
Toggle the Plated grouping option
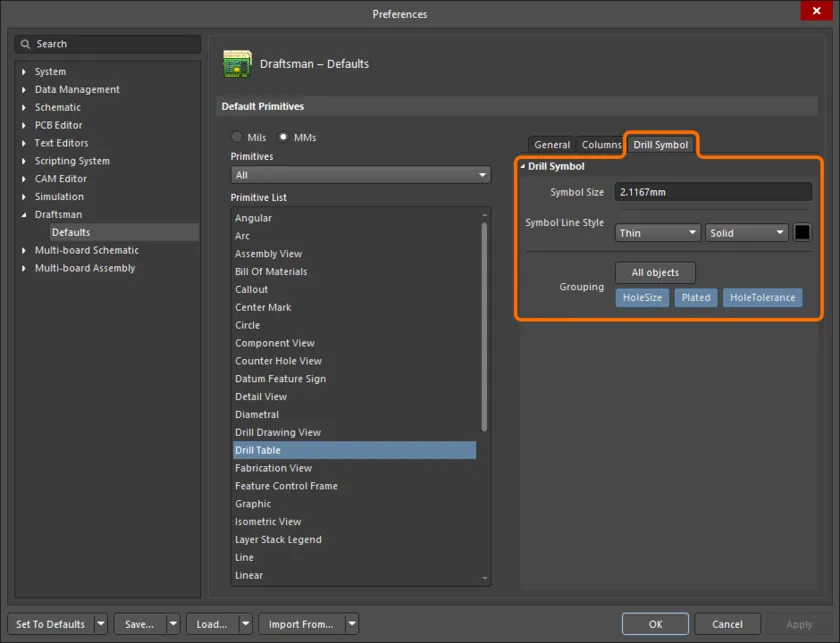696,297
